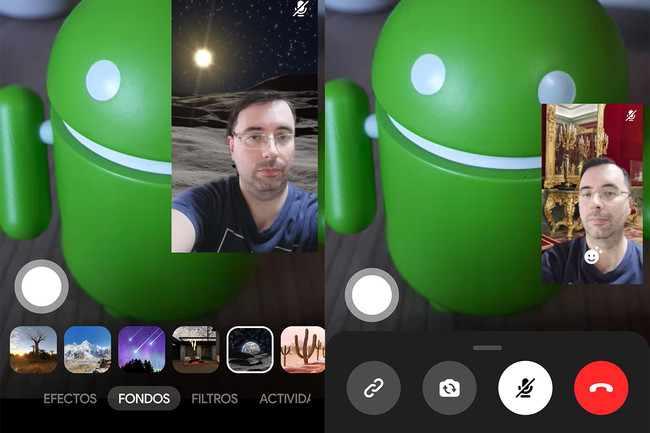The height and width of the screenshot is (433, 650).
Task: Select the modern house background thumbnail
Action: 196,350
